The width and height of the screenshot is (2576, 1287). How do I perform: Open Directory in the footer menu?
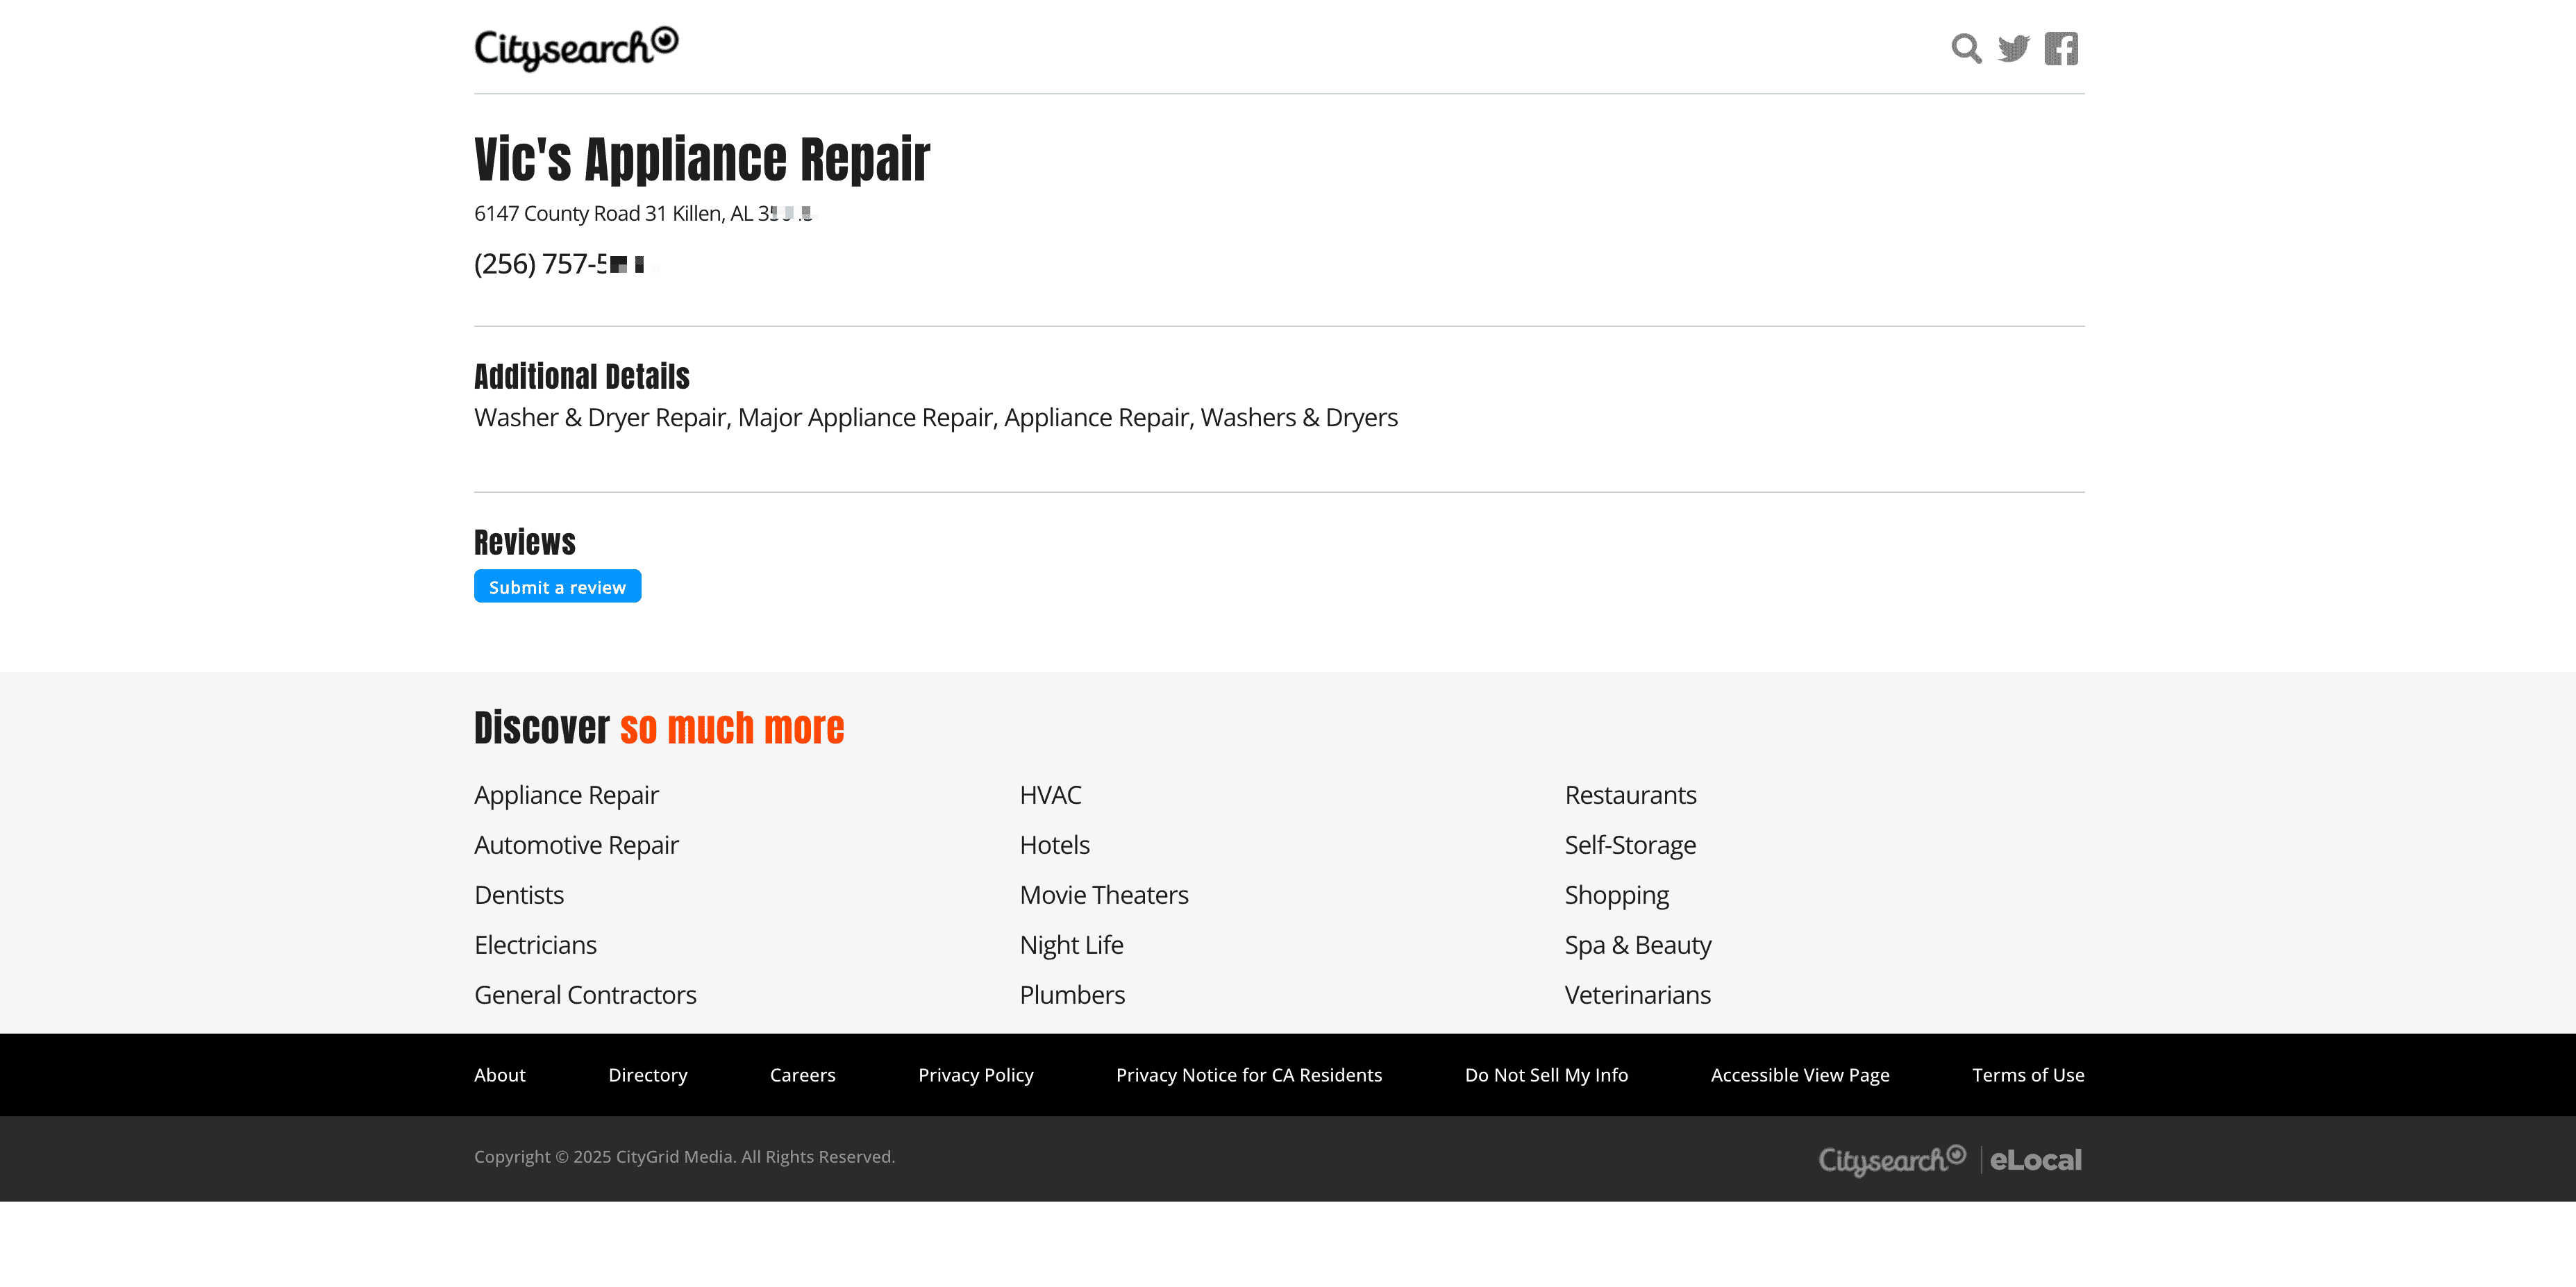[647, 1075]
